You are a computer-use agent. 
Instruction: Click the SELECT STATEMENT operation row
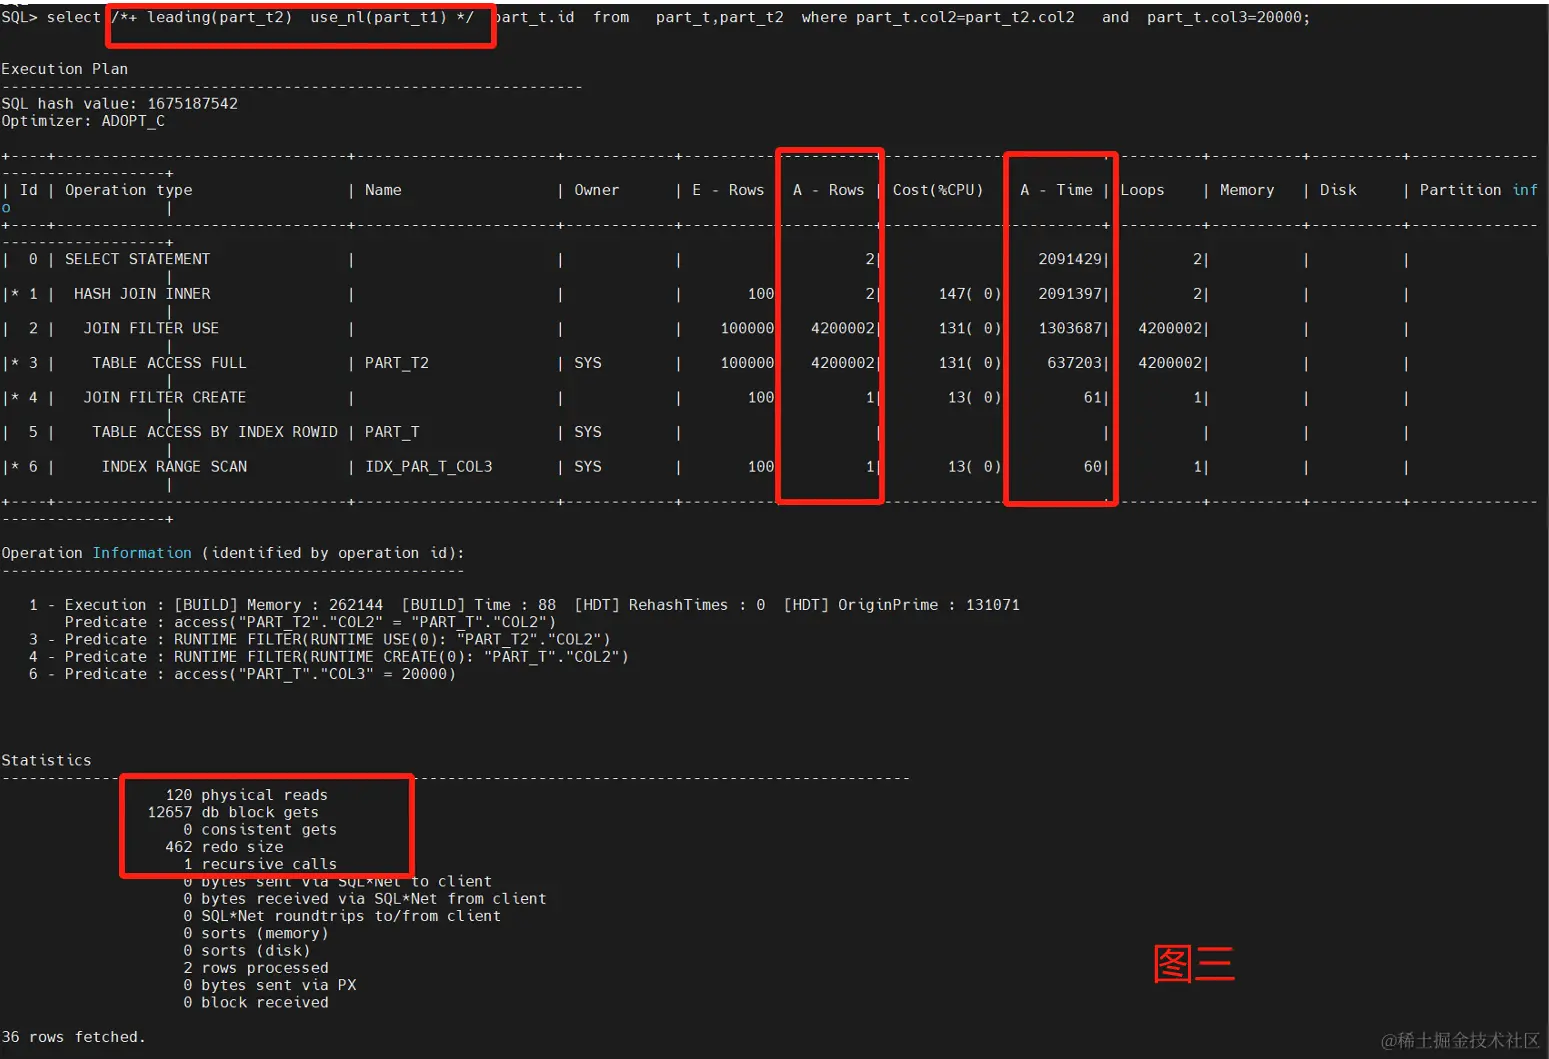click(x=137, y=259)
